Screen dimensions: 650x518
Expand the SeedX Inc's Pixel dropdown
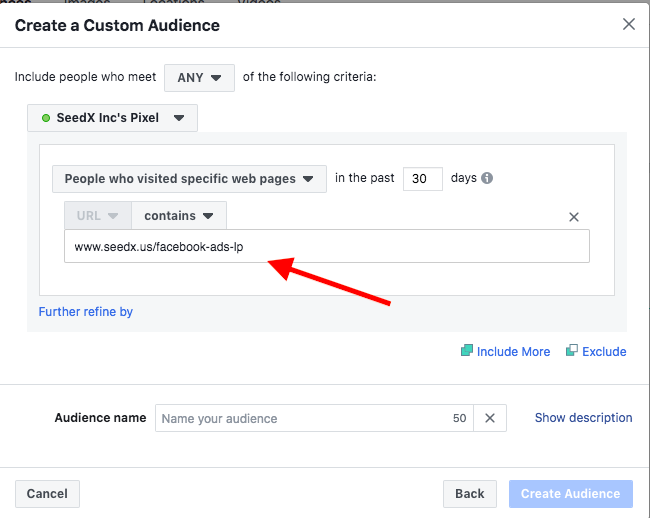point(112,118)
